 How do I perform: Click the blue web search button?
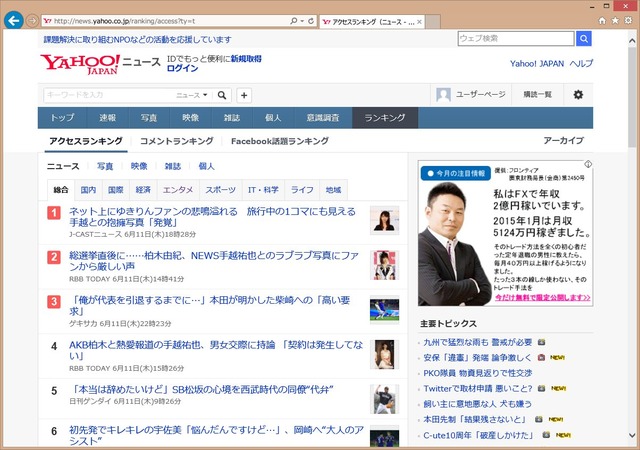tap(584, 39)
